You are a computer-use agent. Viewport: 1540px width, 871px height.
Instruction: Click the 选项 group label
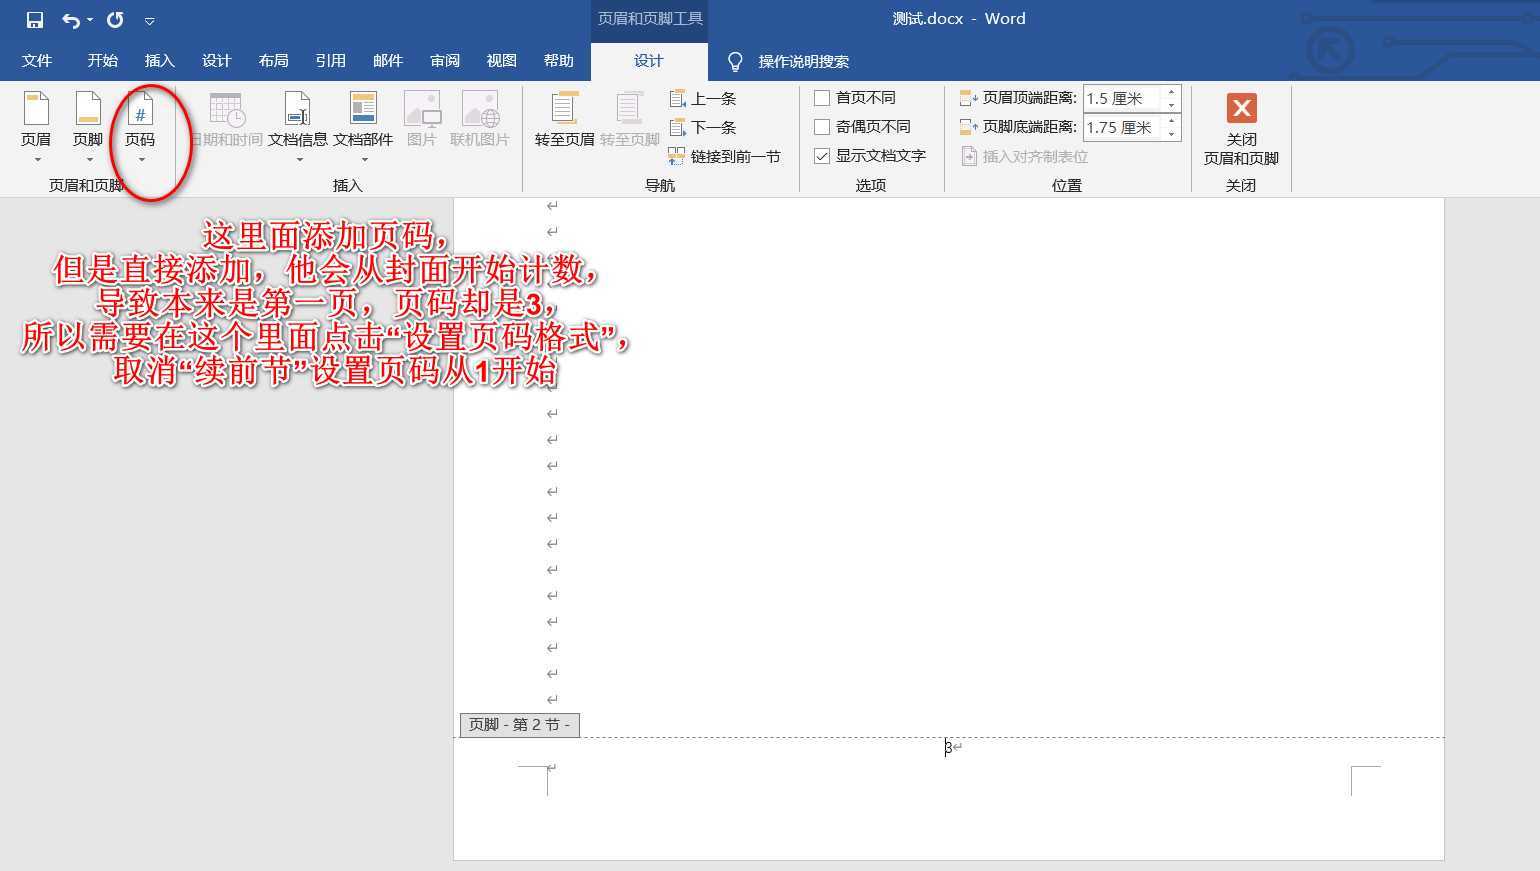click(x=871, y=186)
